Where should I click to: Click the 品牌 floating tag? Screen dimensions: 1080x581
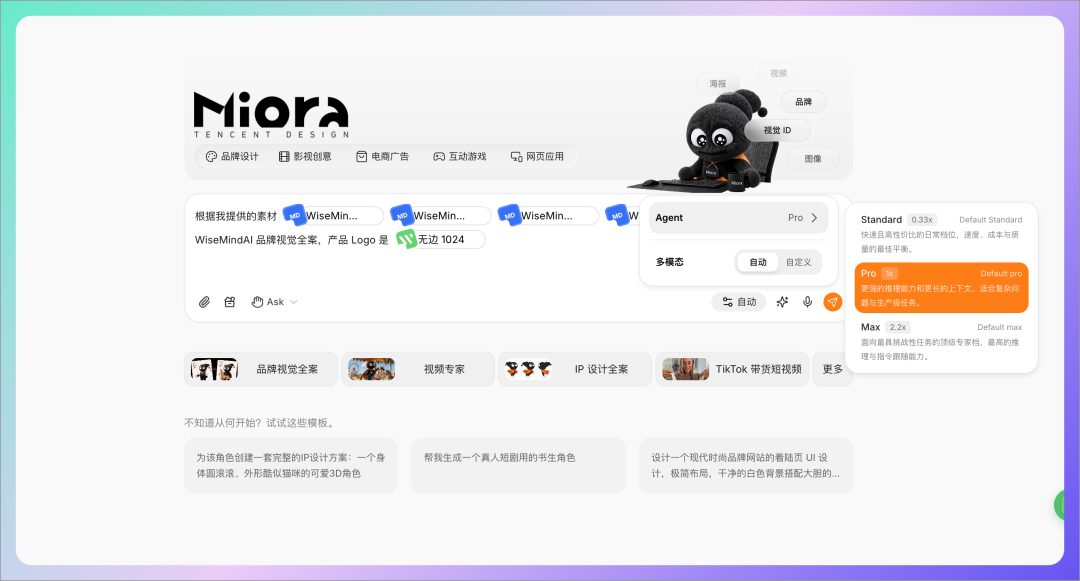[804, 102]
